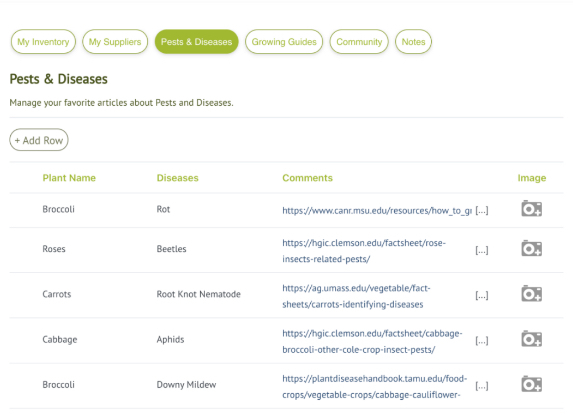This screenshot has width=573, height=415.
Task: Go to the Community tab
Action: point(359,42)
